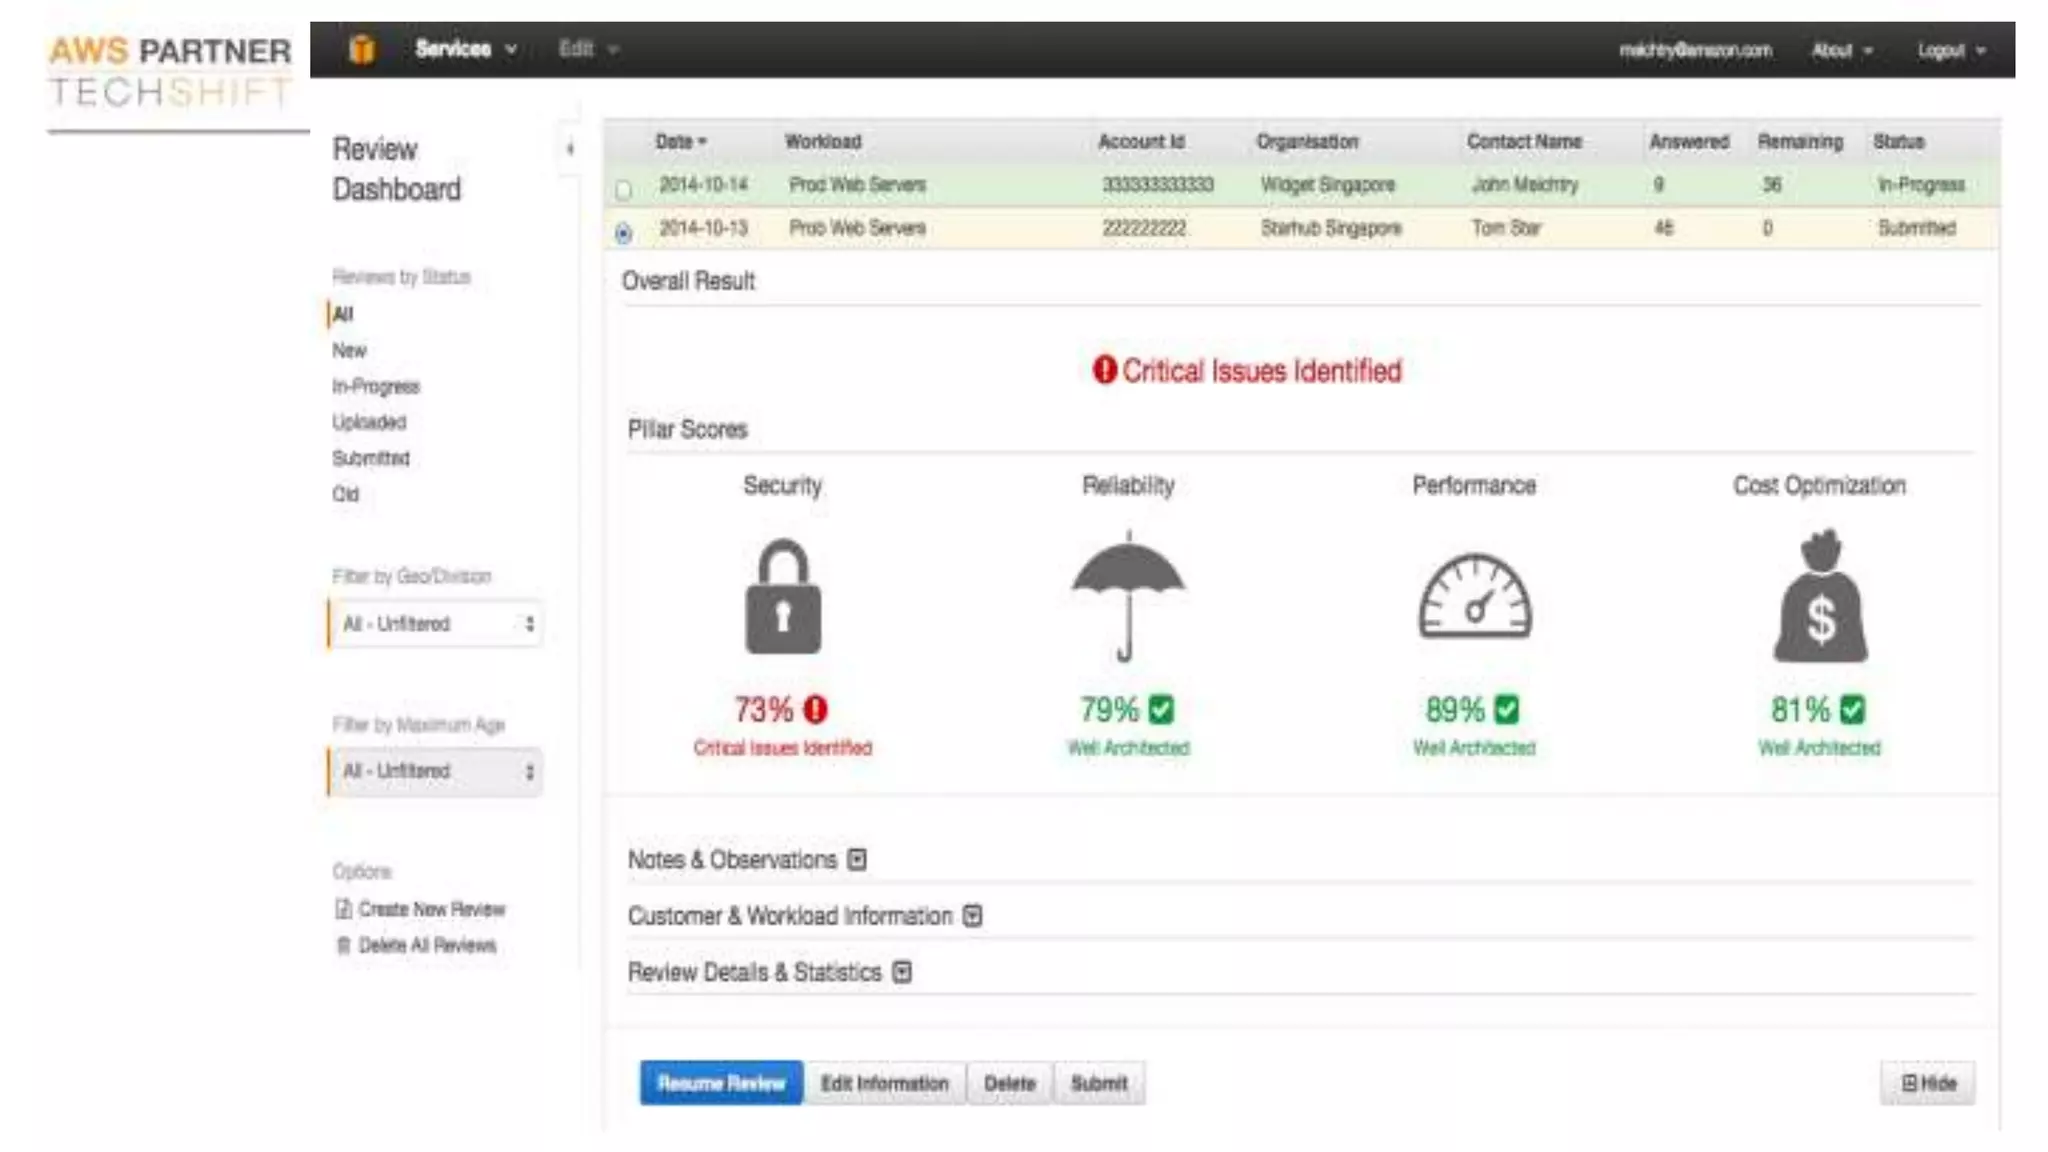Open the Filter by Geo/Division dropdown
Image resolution: width=2048 pixels, height=1152 pixels.
coord(436,624)
